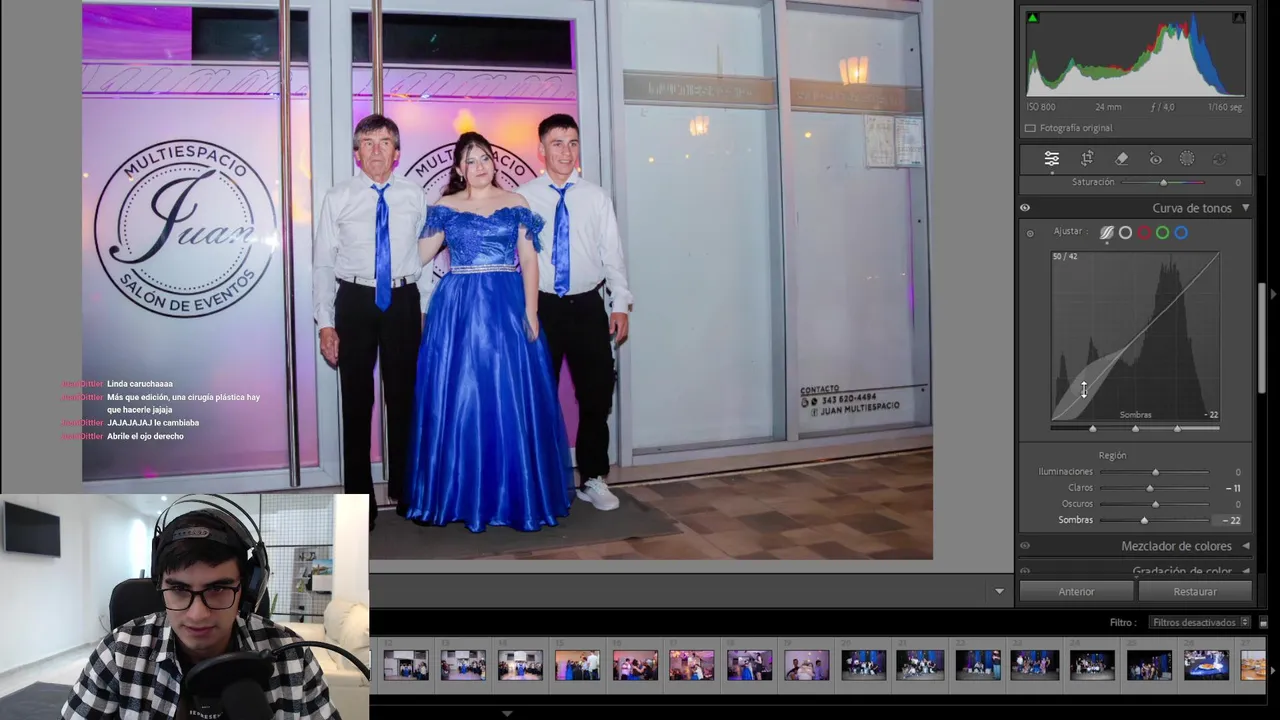Click the Claros slider handle

1150,488
